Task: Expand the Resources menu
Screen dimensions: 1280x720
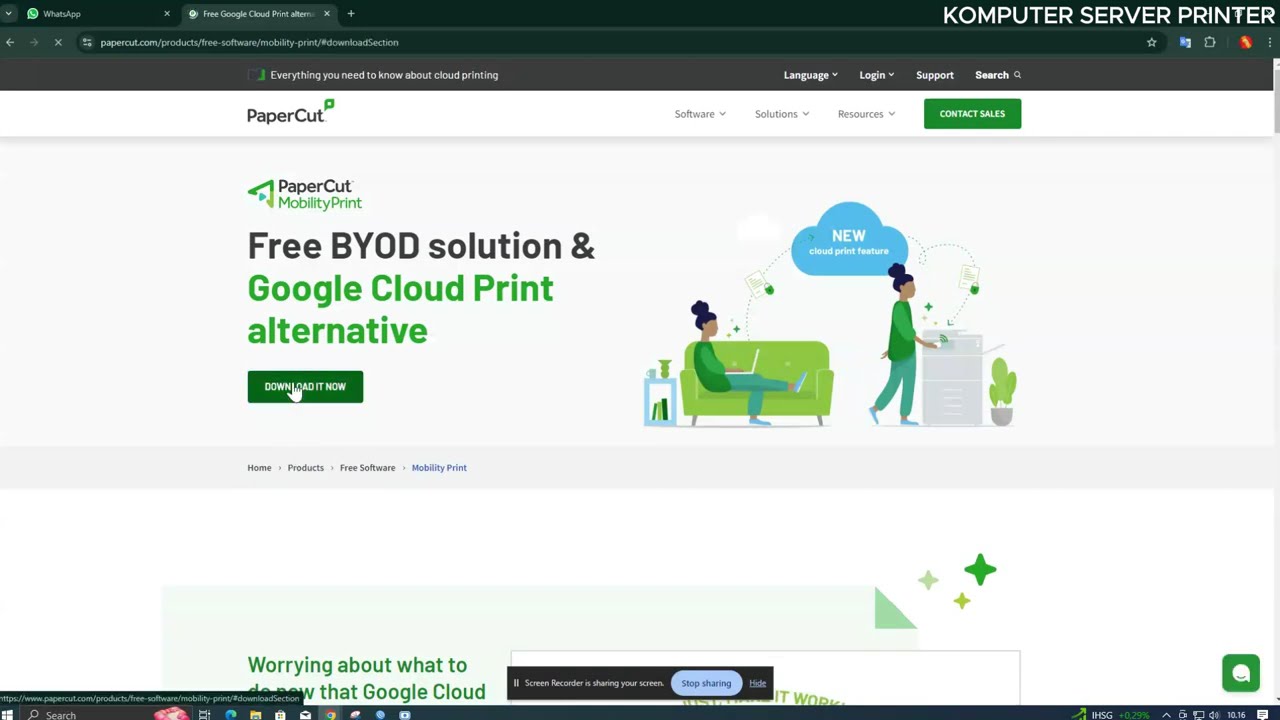Action: tap(866, 114)
